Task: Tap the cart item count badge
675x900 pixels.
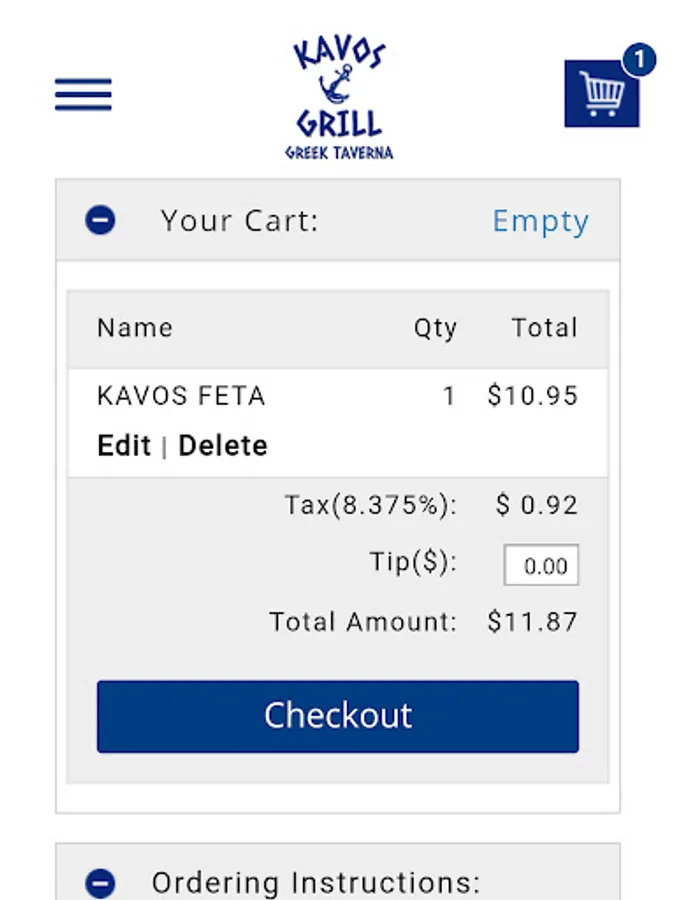Action: coord(639,60)
